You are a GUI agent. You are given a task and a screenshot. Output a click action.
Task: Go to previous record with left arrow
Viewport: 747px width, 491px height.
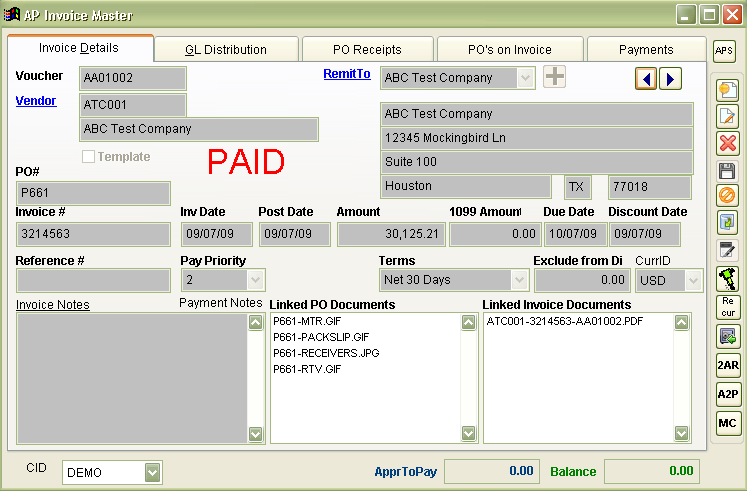(646, 78)
